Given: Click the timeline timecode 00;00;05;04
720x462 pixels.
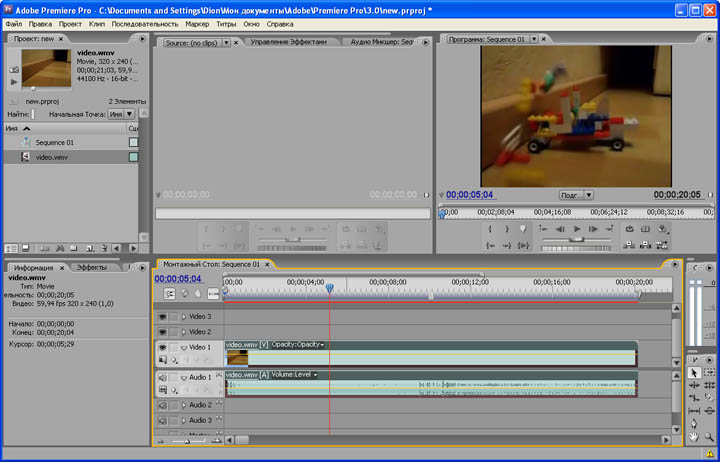Looking at the screenshot, I should [178, 279].
